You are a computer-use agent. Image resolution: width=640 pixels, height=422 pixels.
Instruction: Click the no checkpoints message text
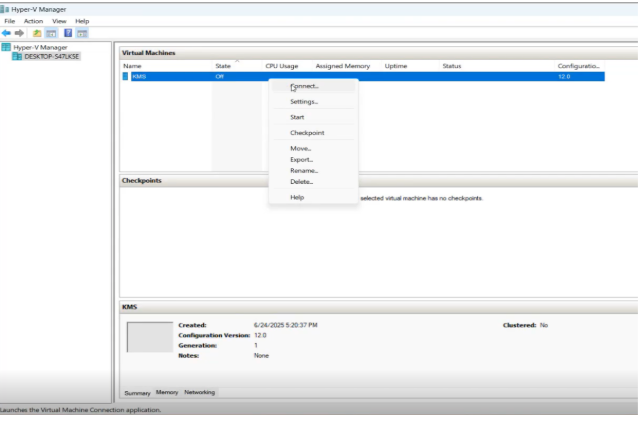[421, 198]
